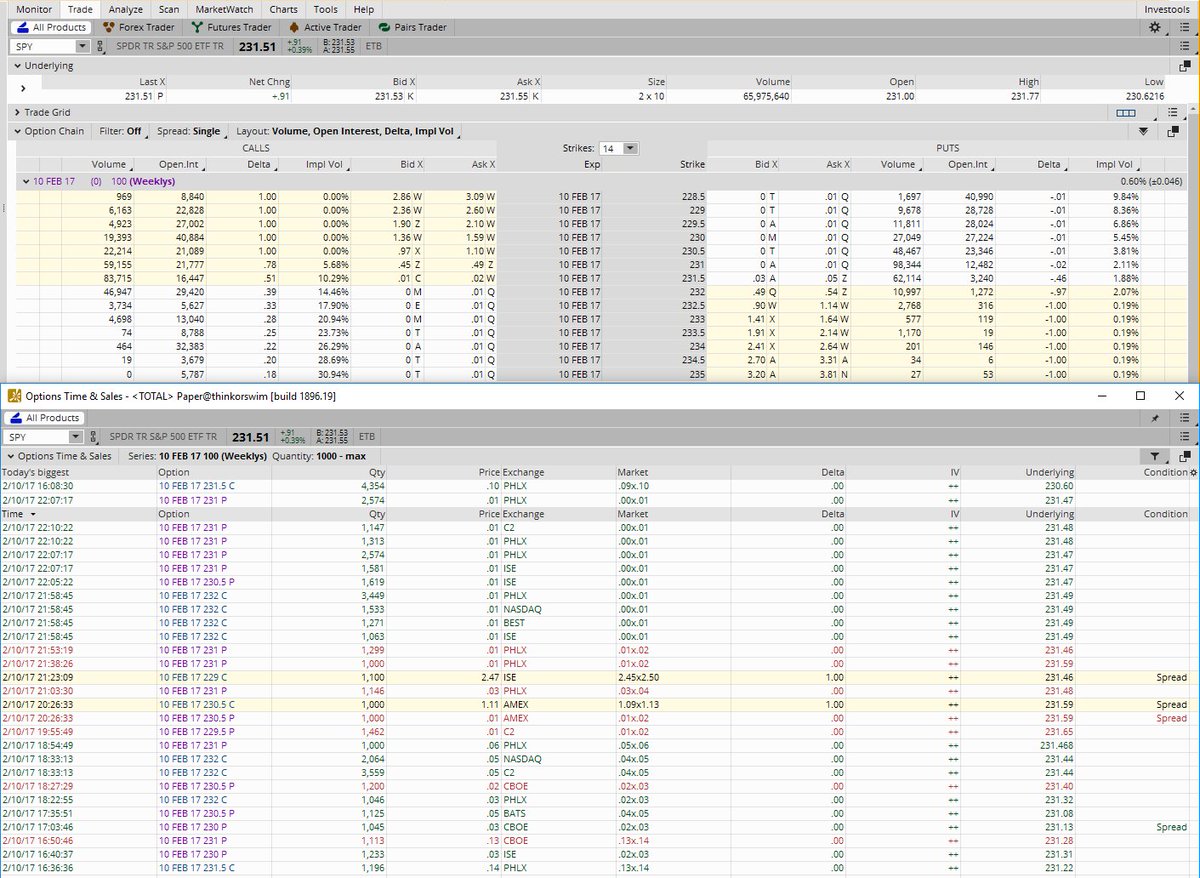The height and width of the screenshot is (878, 1200).
Task: Sort by the Time column header
Action: (80, 514)
